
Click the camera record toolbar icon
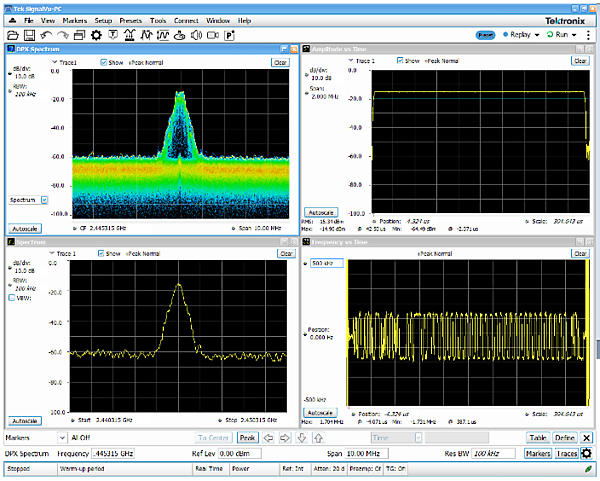[213, 35]
